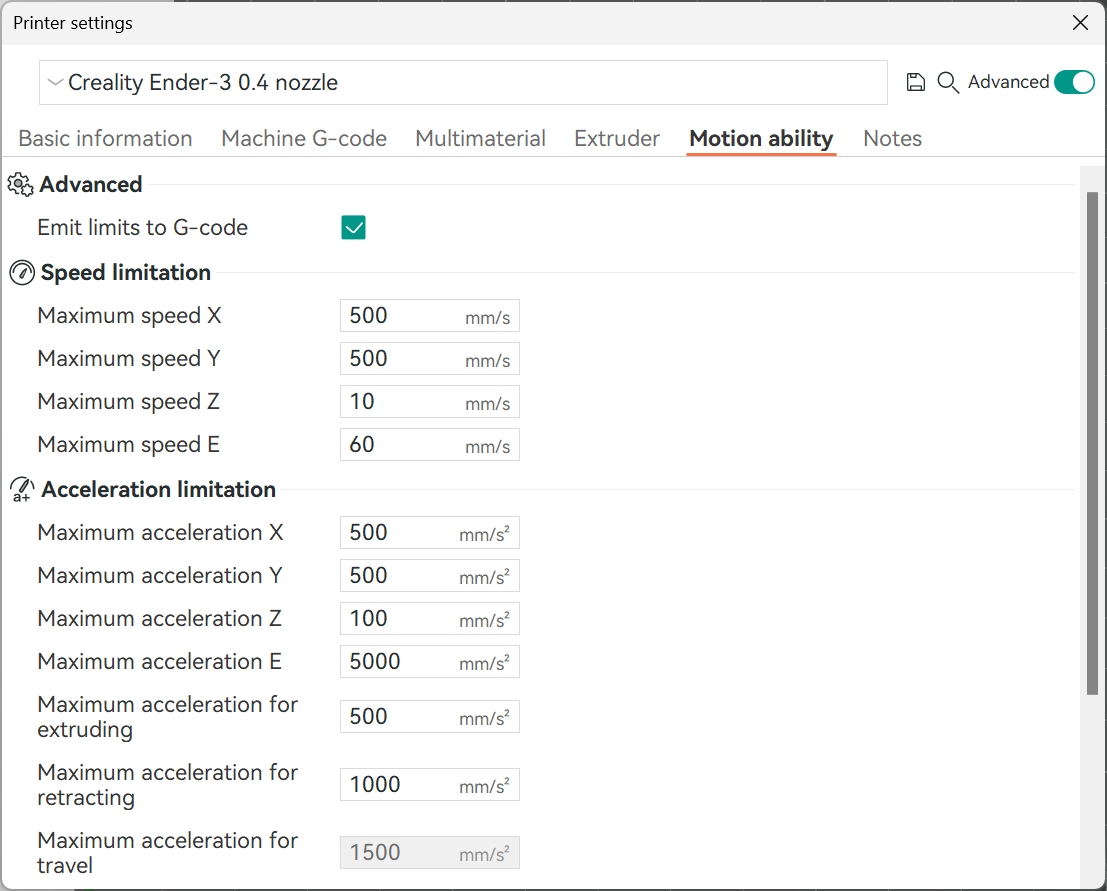
Task: Click the Maximum speed X label
Action: click(129, 316)
